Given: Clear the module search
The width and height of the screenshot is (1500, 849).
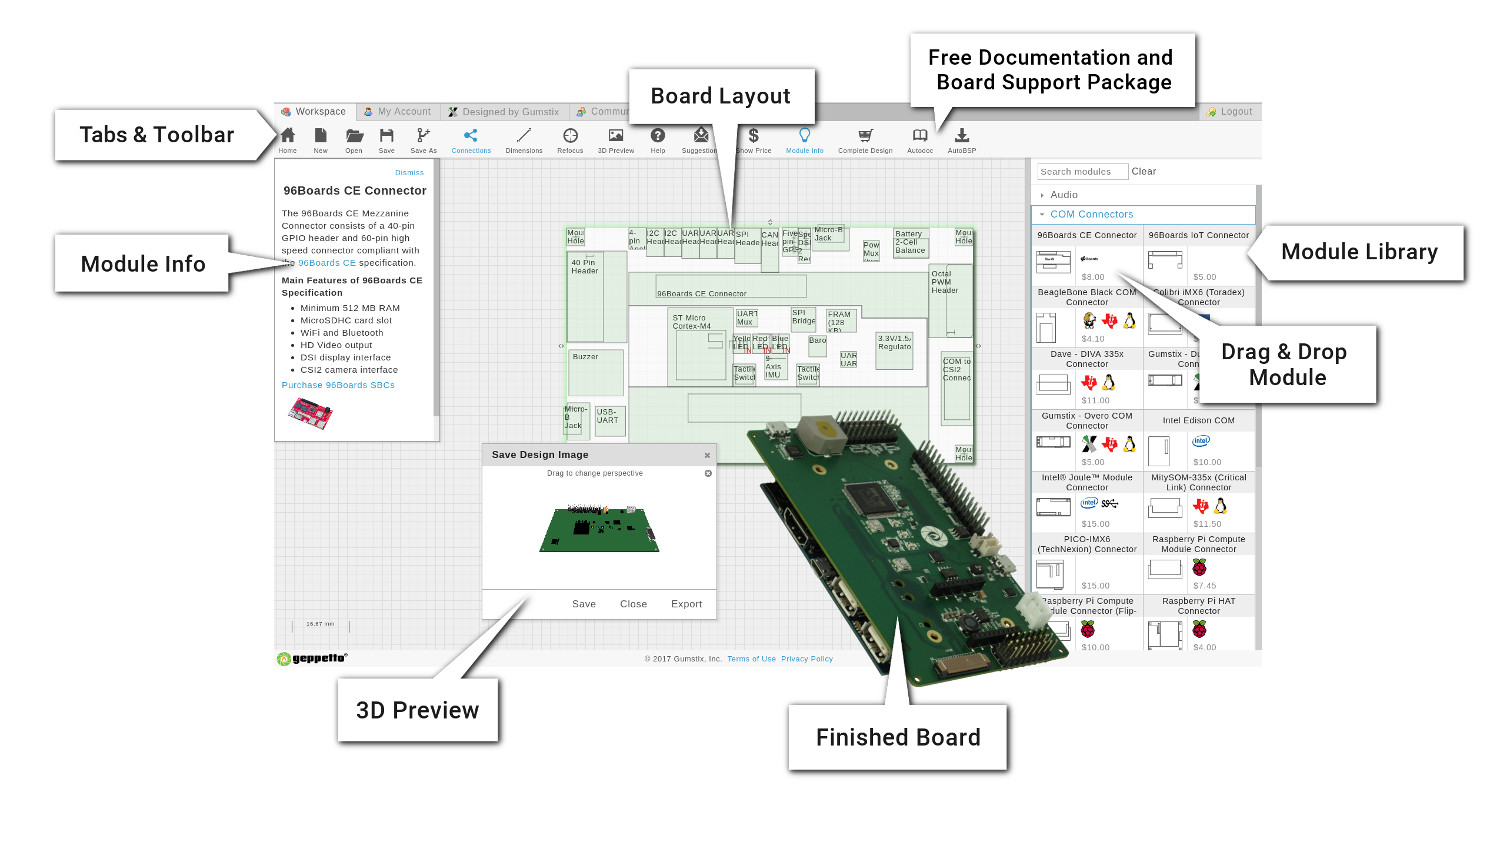Looking at the screenshot, I should click(1144, 172).
